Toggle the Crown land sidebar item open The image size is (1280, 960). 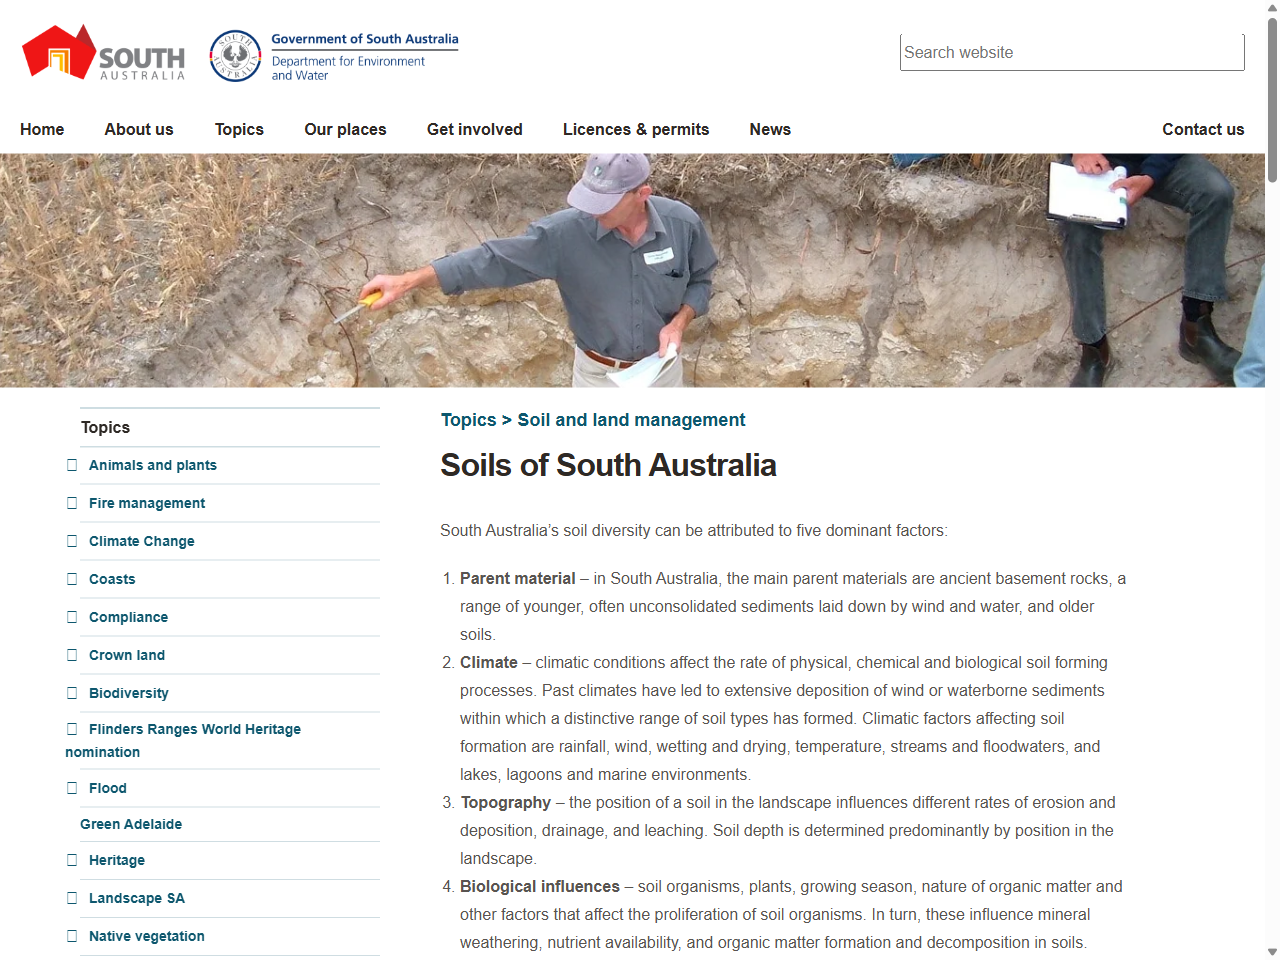(x=71, y=654)
